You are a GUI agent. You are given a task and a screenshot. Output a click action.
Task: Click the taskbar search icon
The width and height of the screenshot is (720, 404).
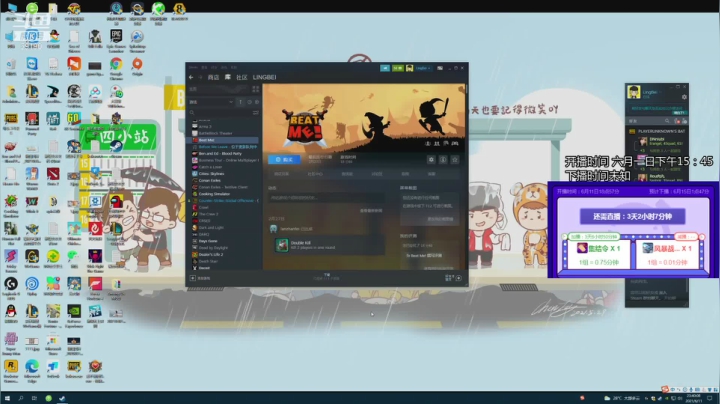click(x=21, y=398)
